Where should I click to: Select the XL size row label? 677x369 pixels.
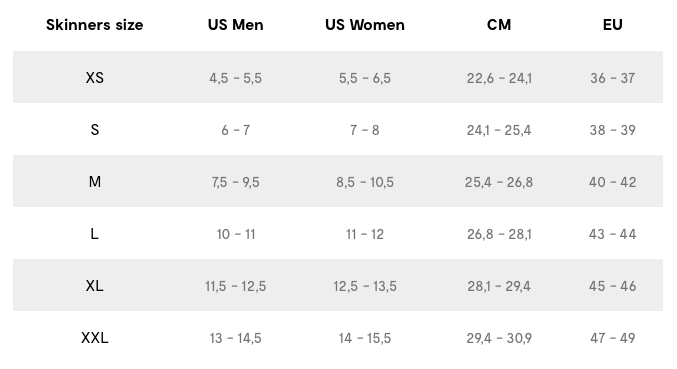[95, 286]
